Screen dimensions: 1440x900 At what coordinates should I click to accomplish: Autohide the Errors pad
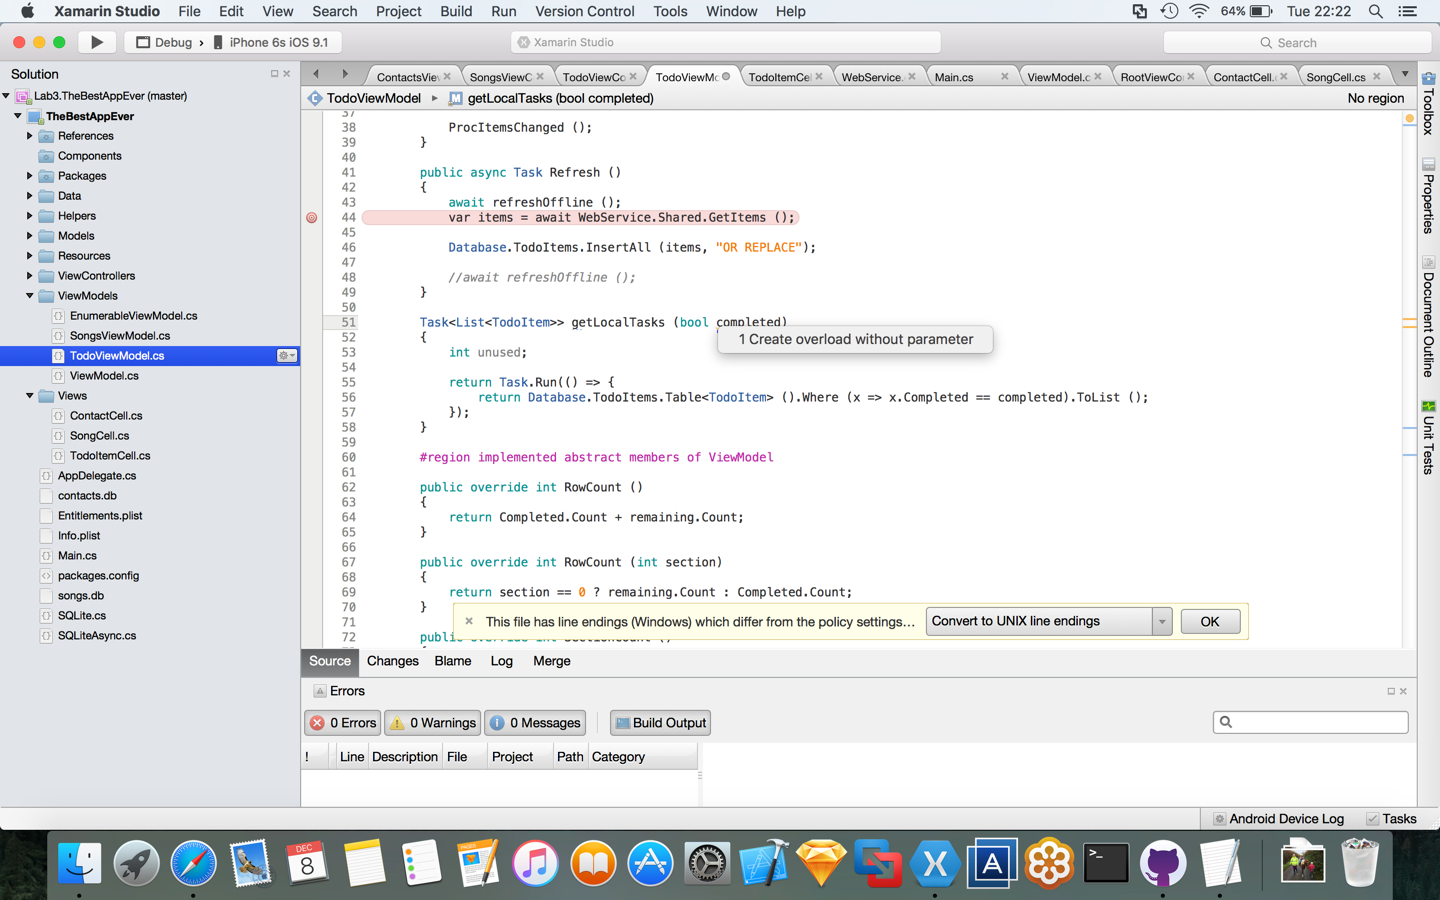[1390, 691]
